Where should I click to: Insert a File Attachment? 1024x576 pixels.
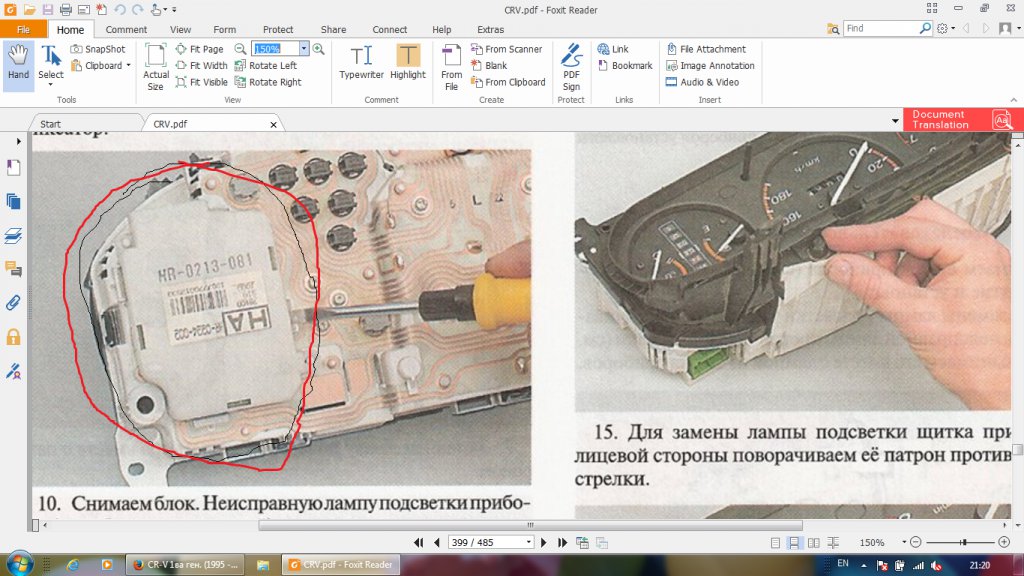point(706,49)
